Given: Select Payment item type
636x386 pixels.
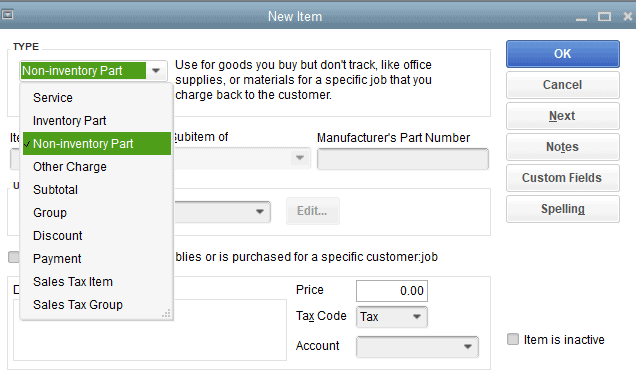Looking at the screenshot, I should [x=97, y=259].
